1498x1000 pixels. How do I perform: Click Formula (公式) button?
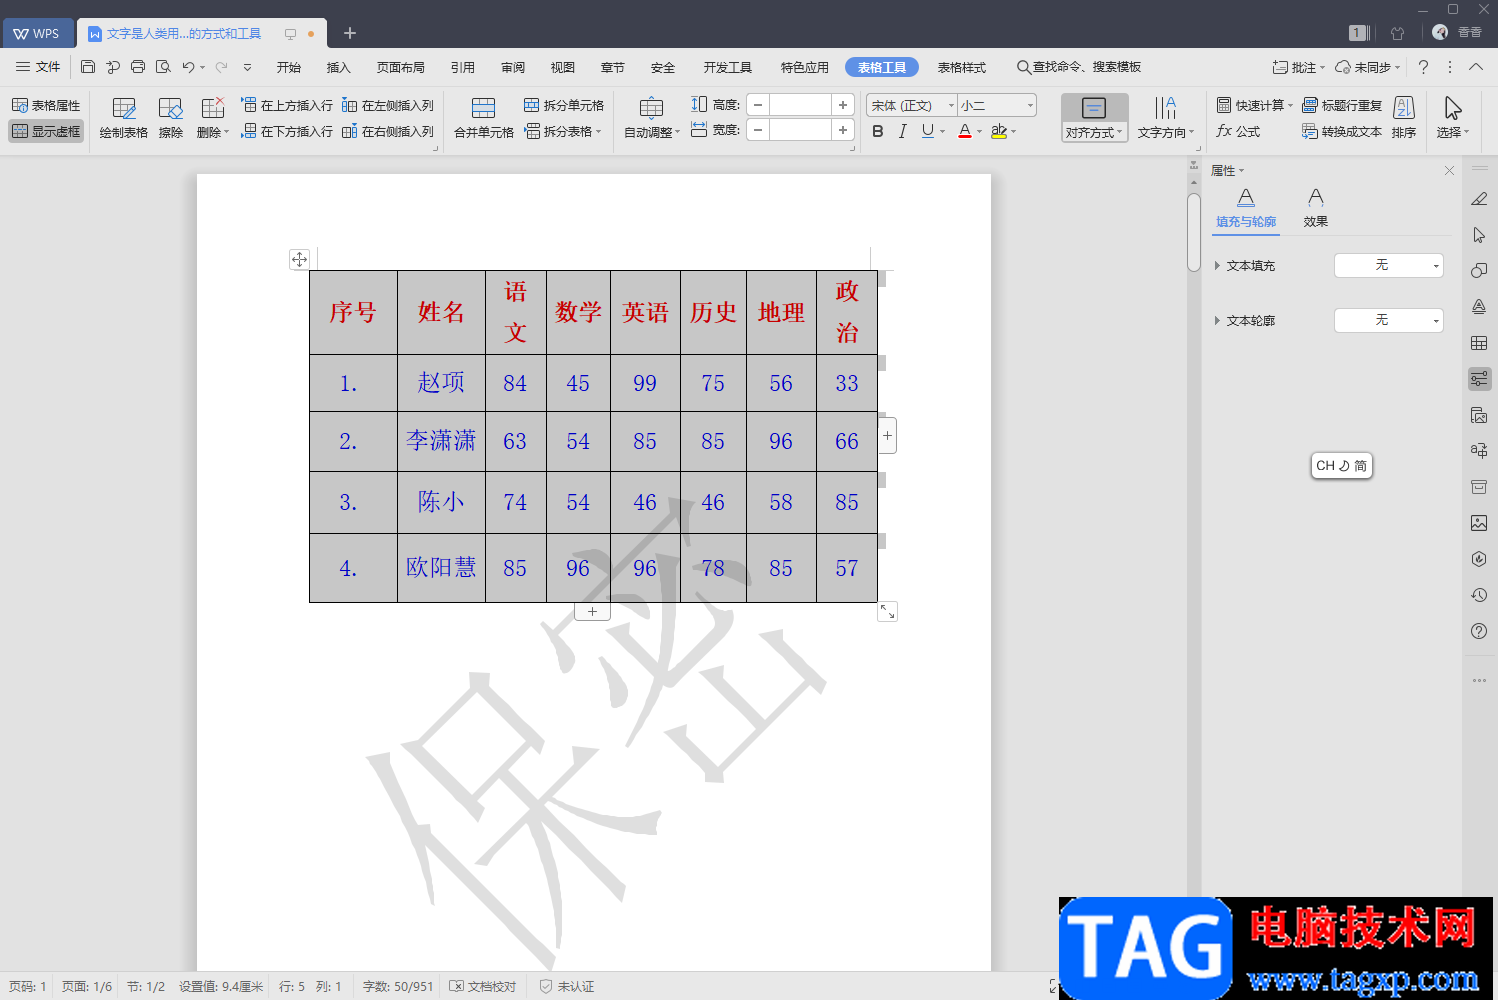pos(1238,131)
